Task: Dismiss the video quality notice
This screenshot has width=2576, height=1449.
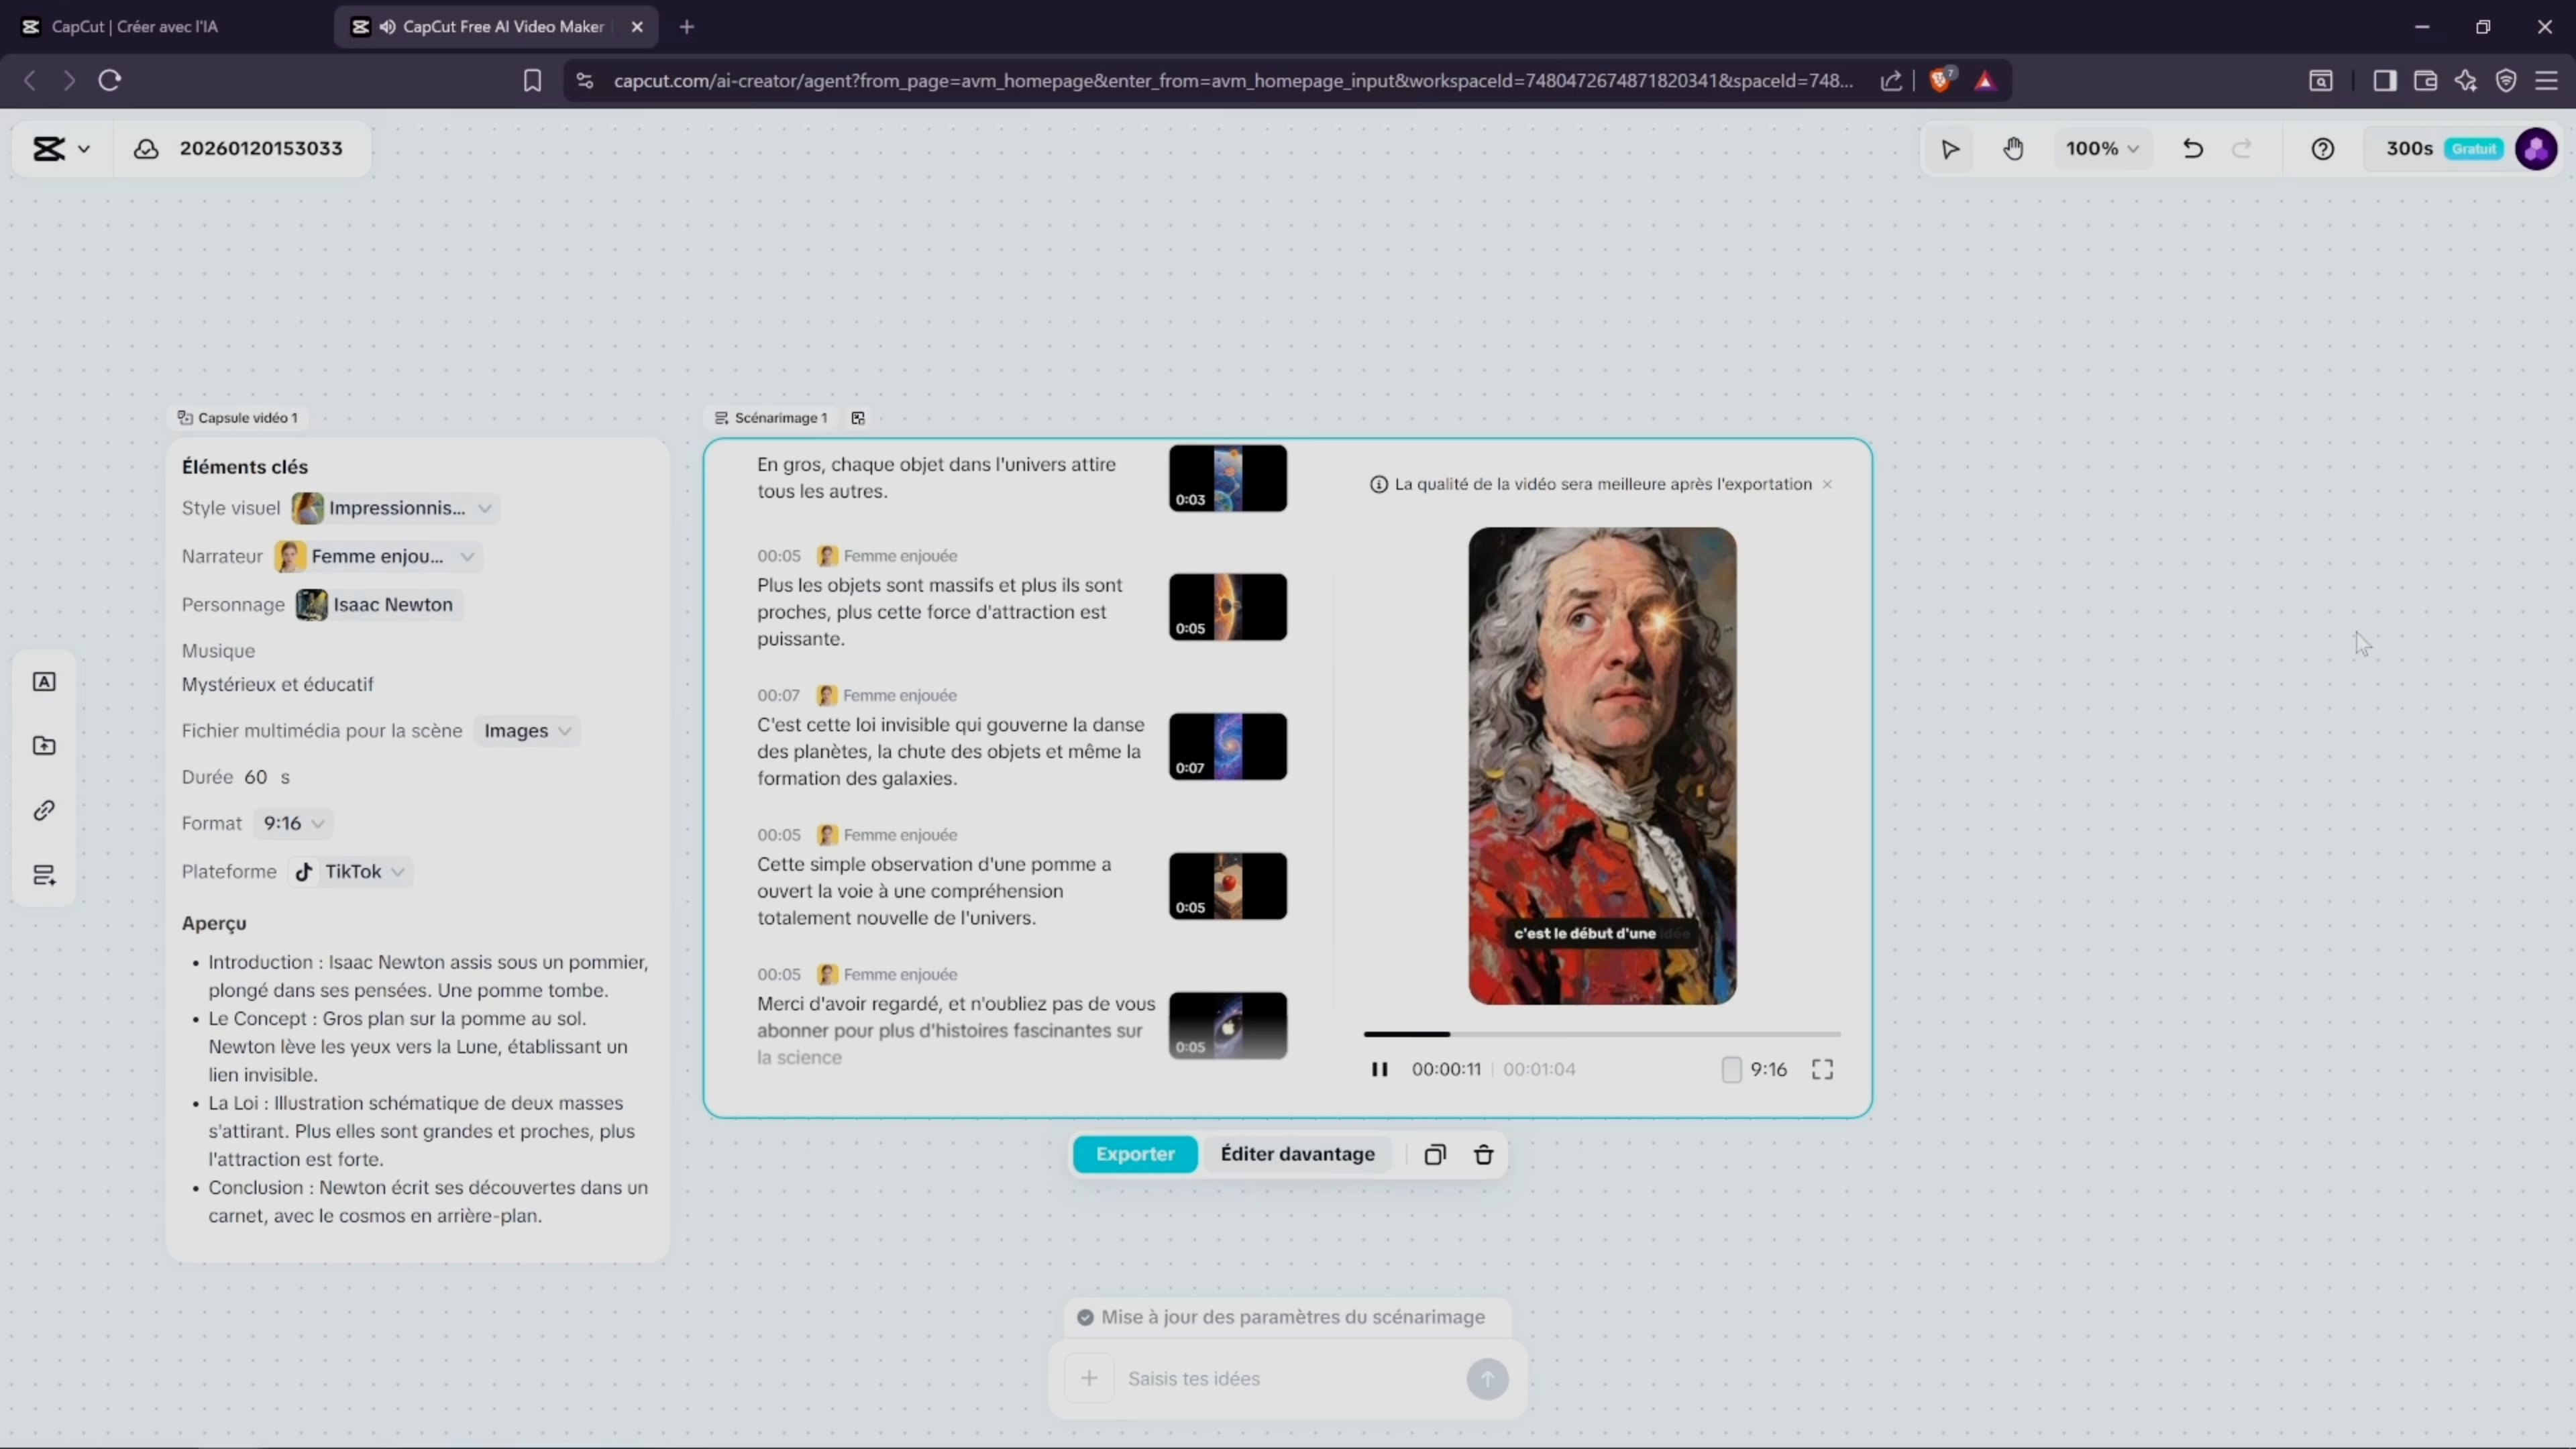Action: tap(1827, 484)
